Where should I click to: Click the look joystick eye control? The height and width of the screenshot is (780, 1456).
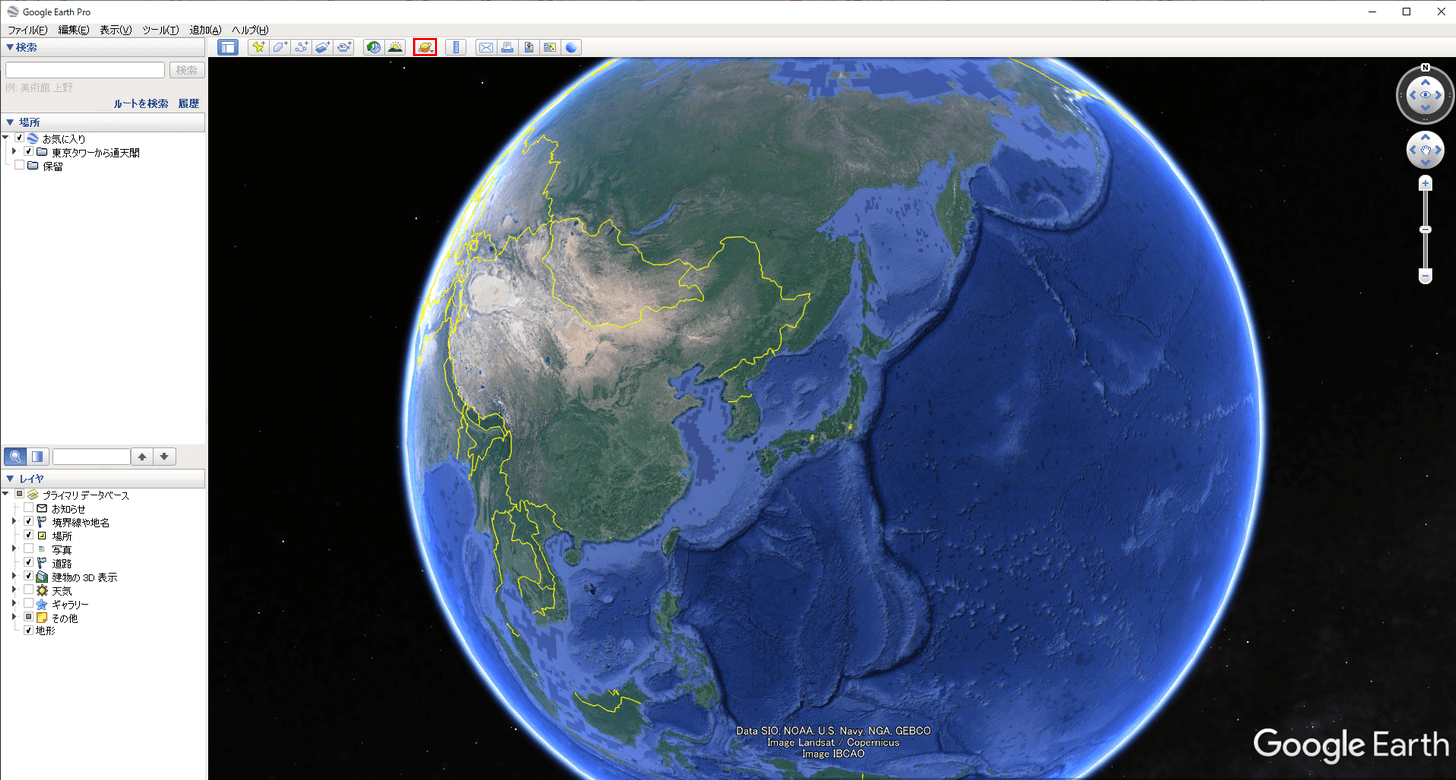click(1425, 95)
